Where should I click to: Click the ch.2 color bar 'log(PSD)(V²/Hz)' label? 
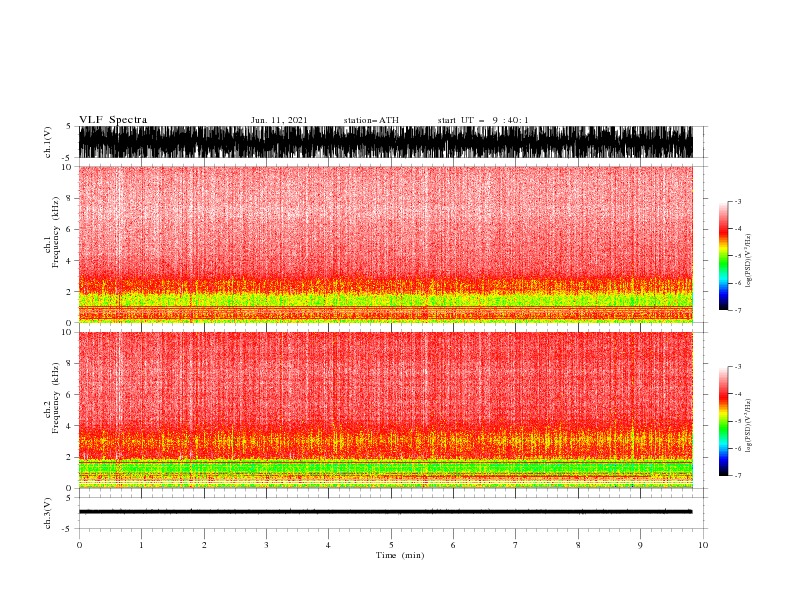tap(749, 426)
